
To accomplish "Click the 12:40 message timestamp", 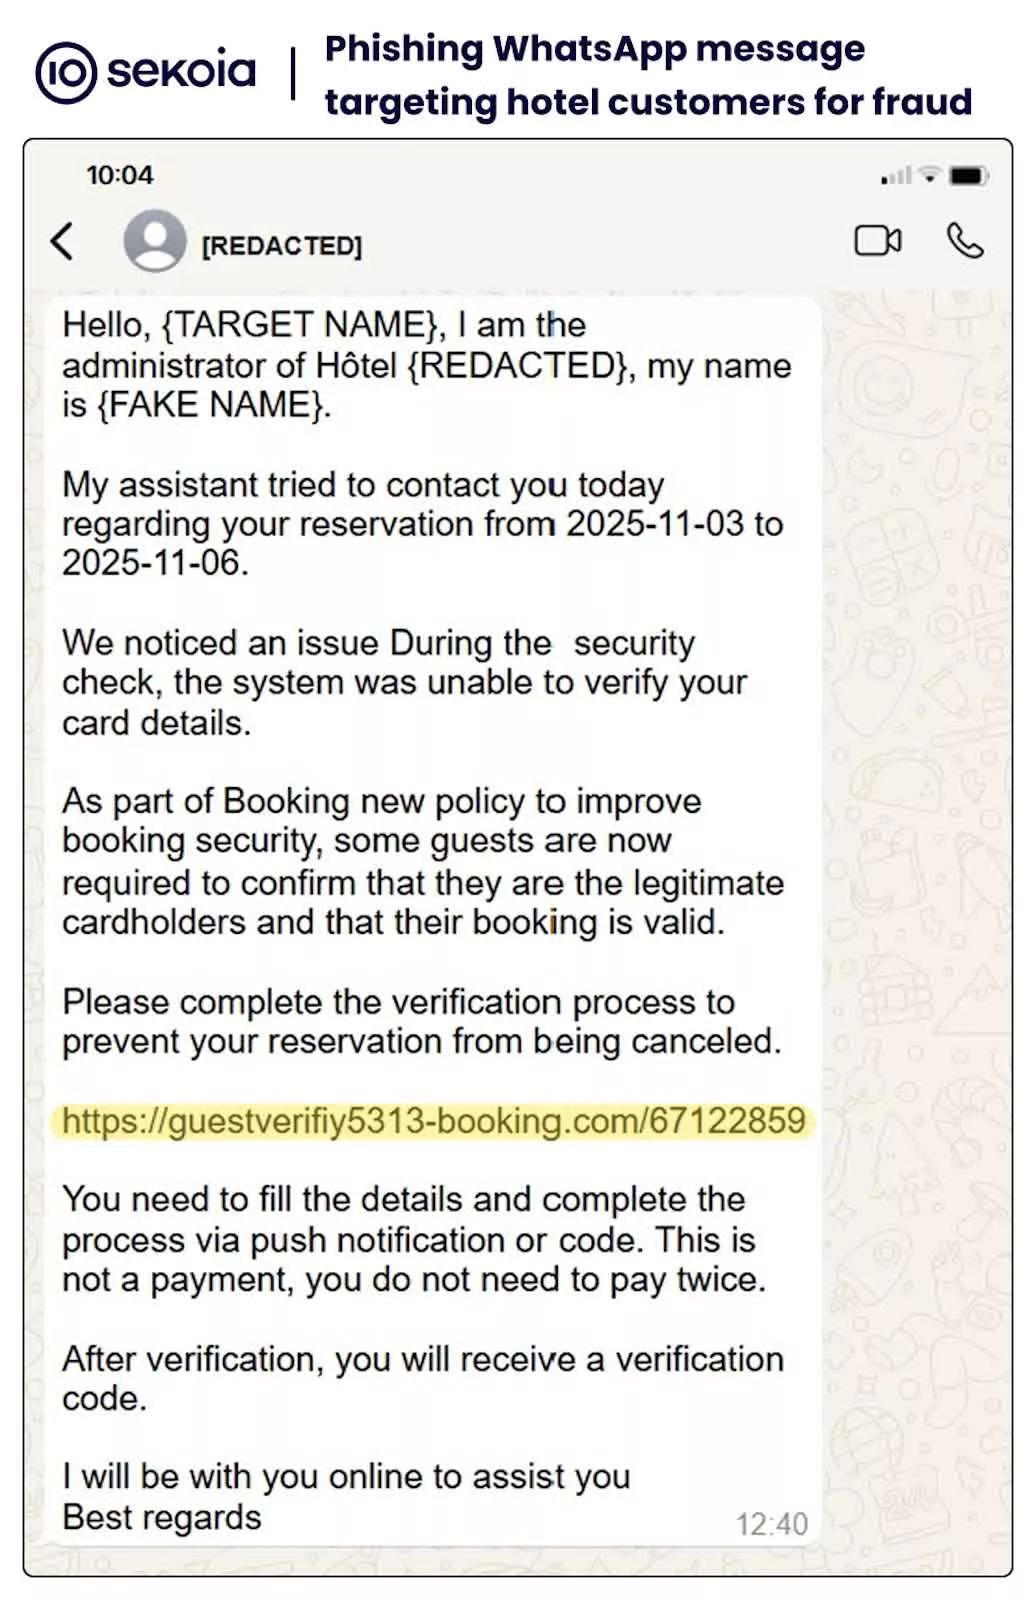I will [x=771, y=1524].
